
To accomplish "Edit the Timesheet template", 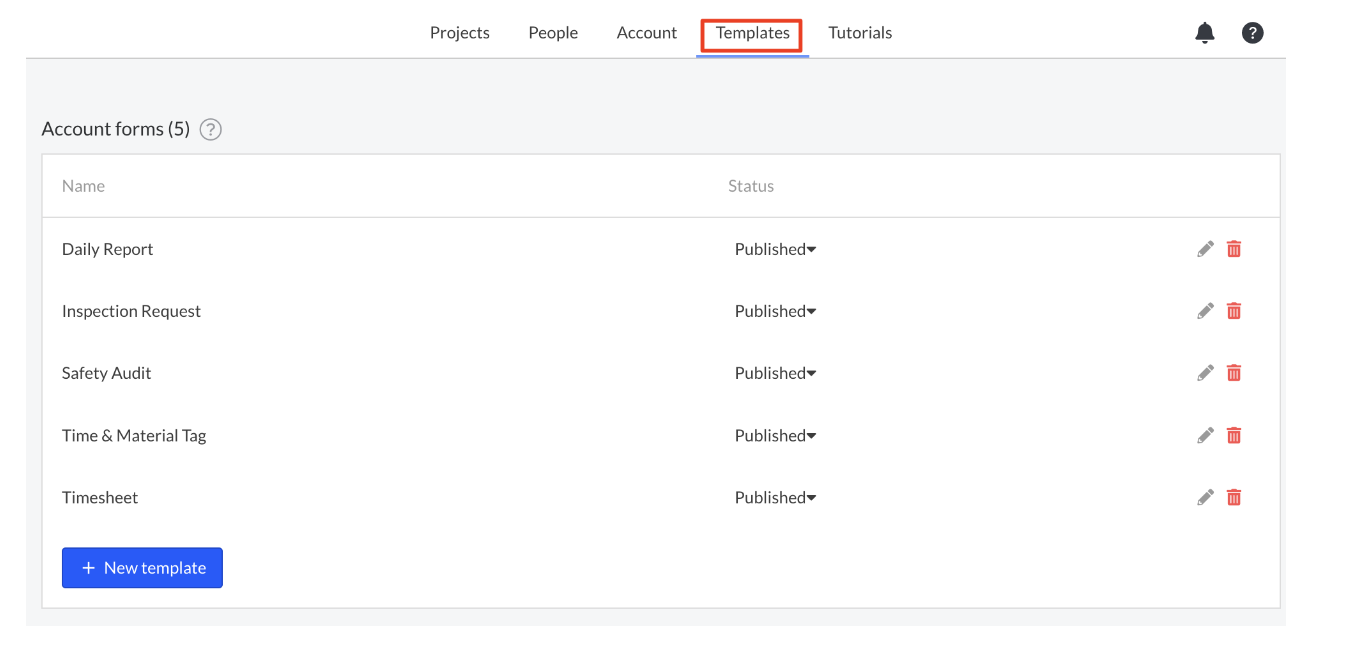I will [1205, 497].
